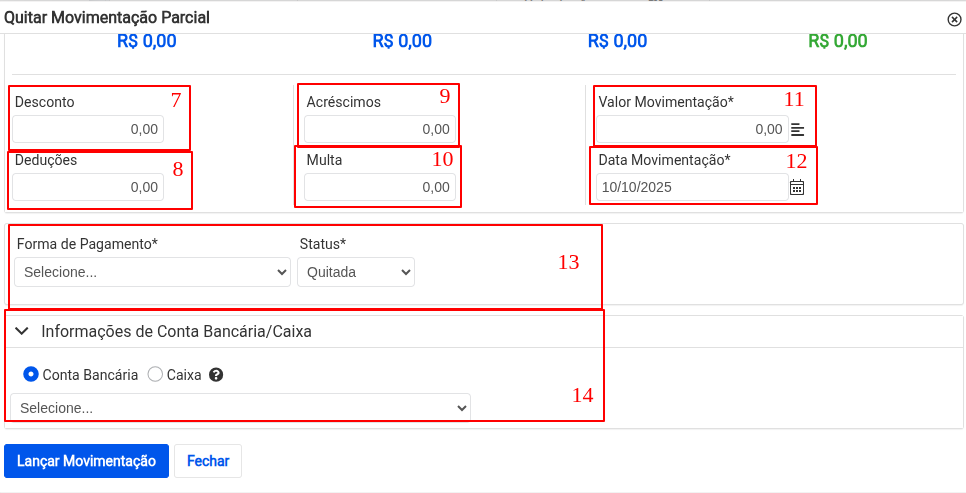The image size is (966, 493).
Task: Open the calendar picker for Data Movimentação
Action: point(797,187)
